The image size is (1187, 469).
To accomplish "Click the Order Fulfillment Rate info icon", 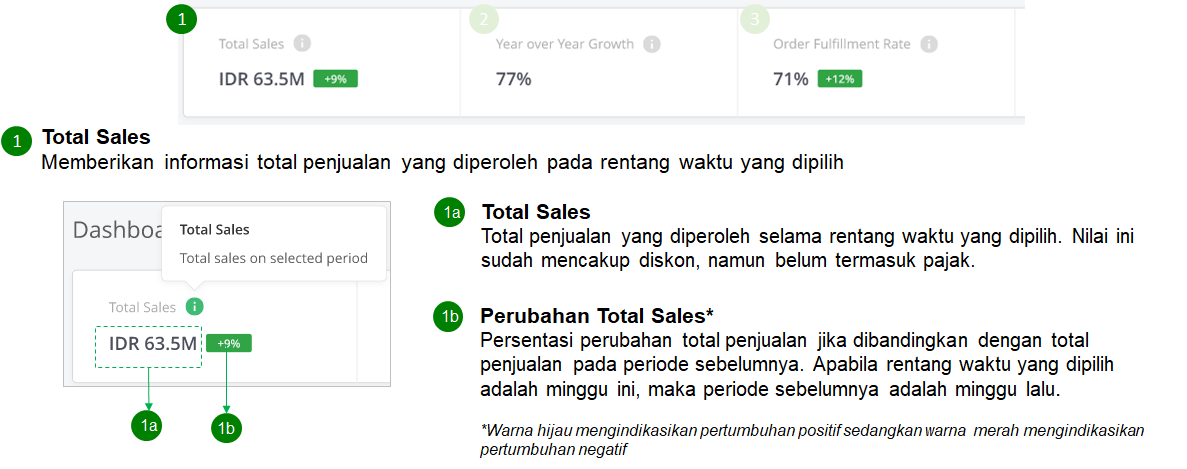I will (x=930, y=44).
